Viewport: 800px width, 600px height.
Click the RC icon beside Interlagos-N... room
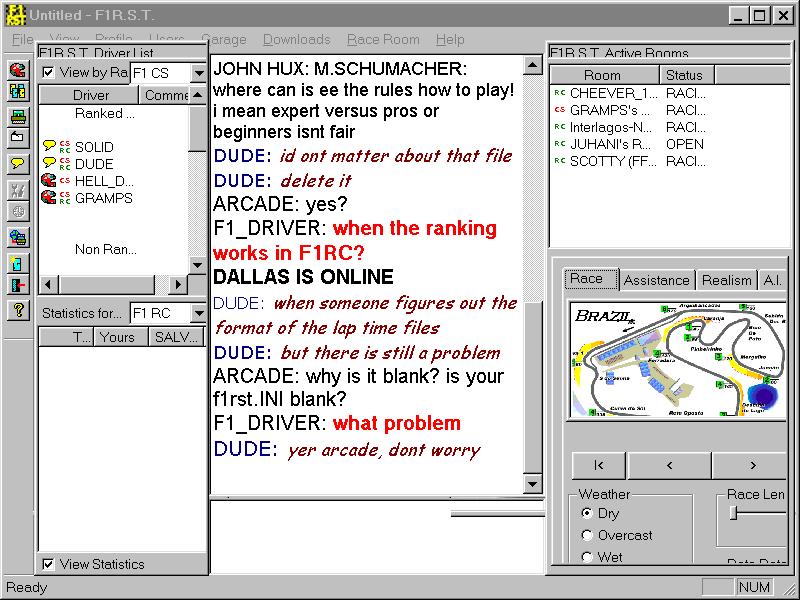(559, 127)
